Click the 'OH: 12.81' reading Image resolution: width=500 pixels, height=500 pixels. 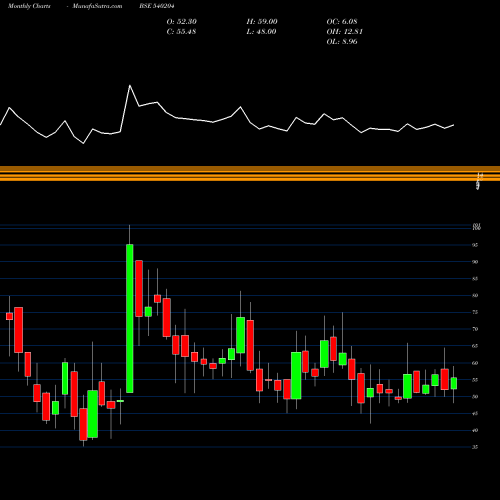point(344,32)
